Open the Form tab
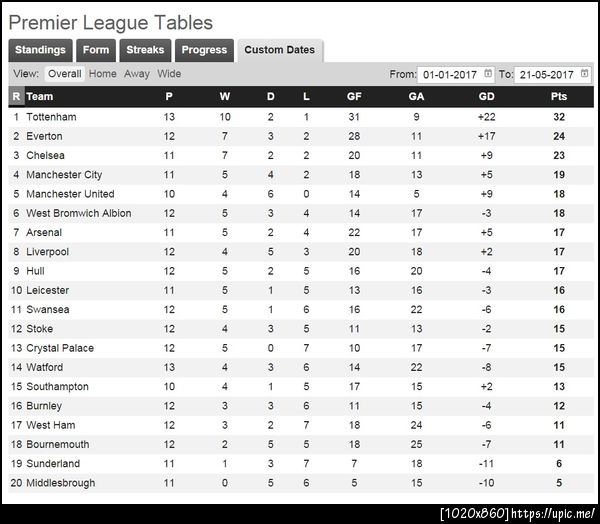The image size is (600, 524). [96, 50]
